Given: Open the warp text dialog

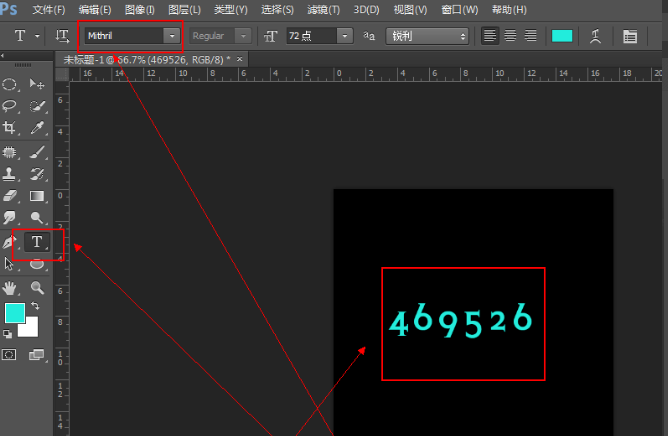Looking at the screenshot, I should point(596,36).
